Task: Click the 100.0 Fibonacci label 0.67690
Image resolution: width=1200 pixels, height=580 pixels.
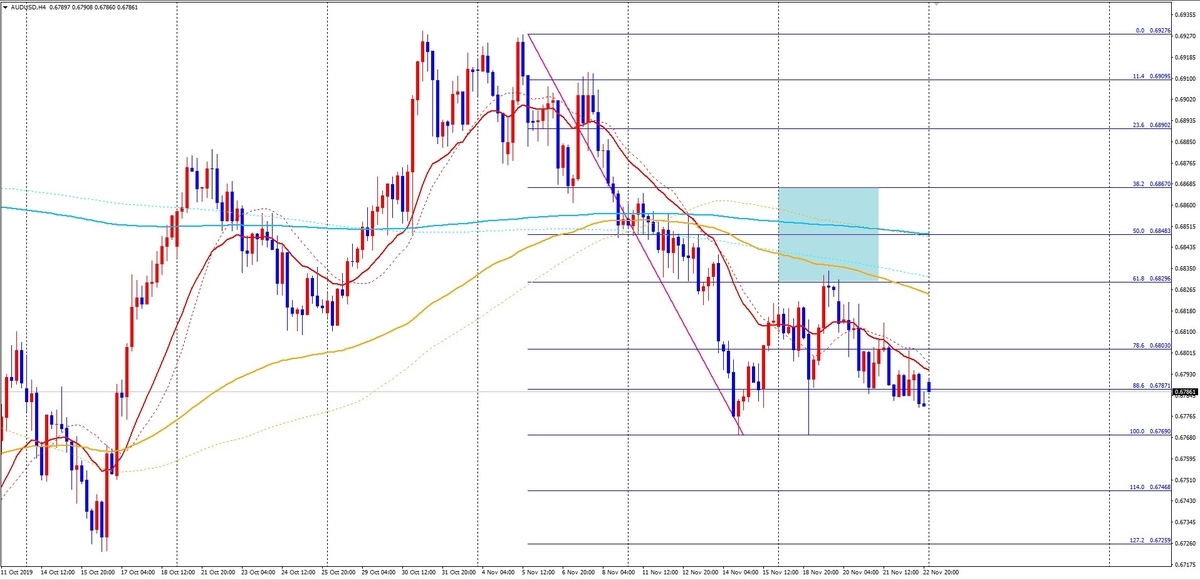Action: [x=1150, y=431]
